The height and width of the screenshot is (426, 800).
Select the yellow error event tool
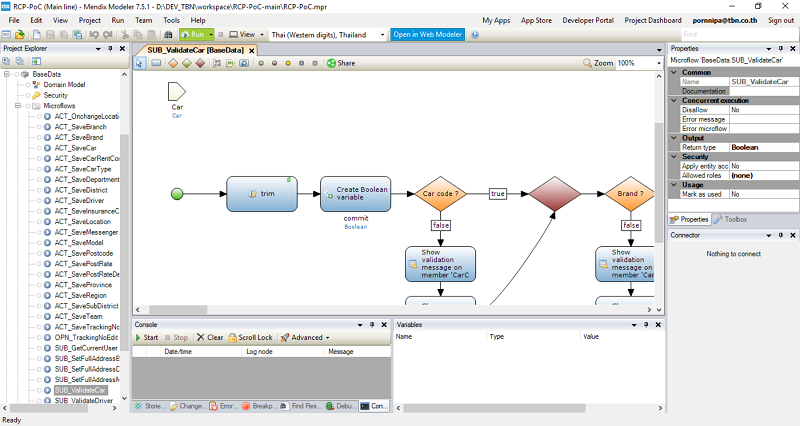pos(288,63)
